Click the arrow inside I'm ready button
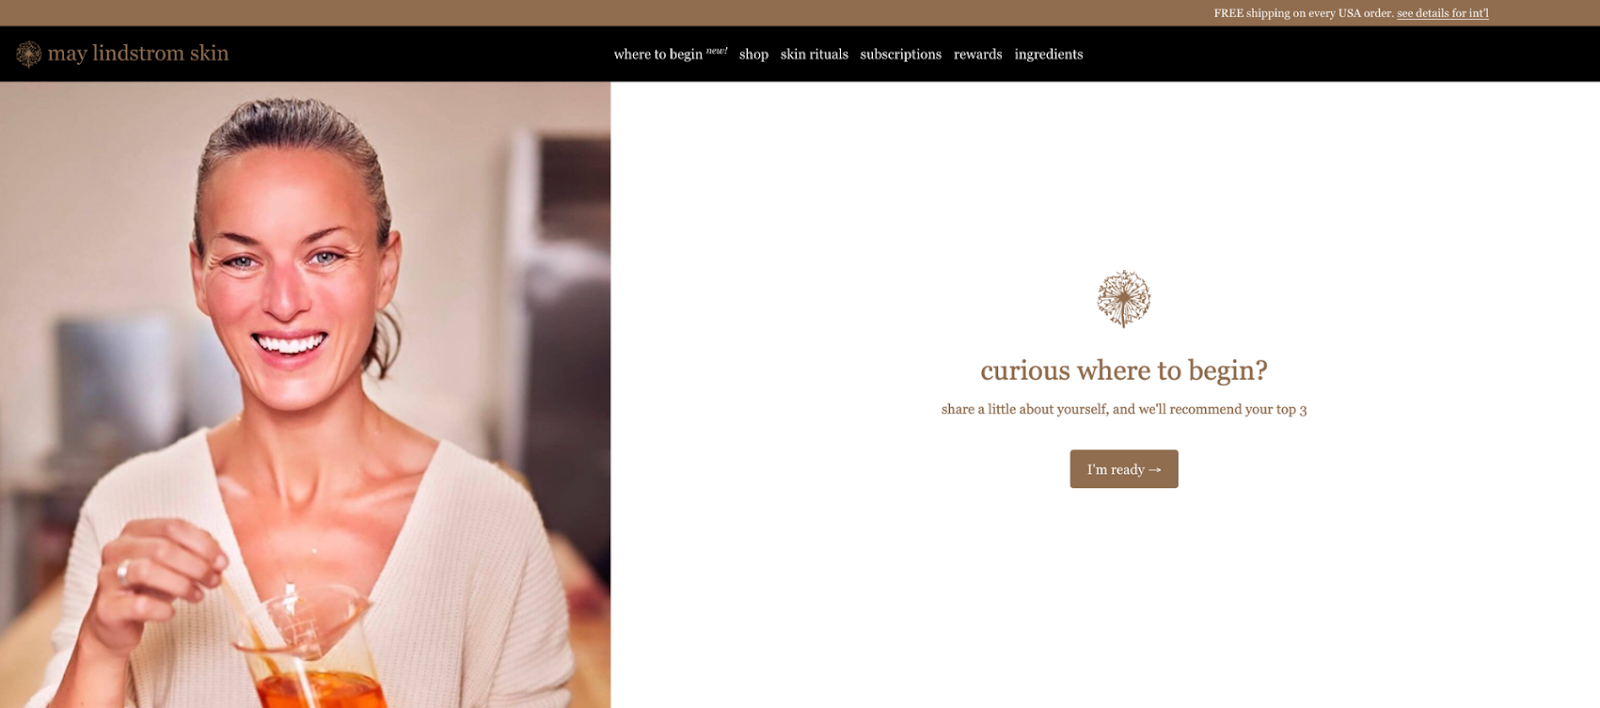The width and height of the screenshot is (1600, 708). [1155, 470]
